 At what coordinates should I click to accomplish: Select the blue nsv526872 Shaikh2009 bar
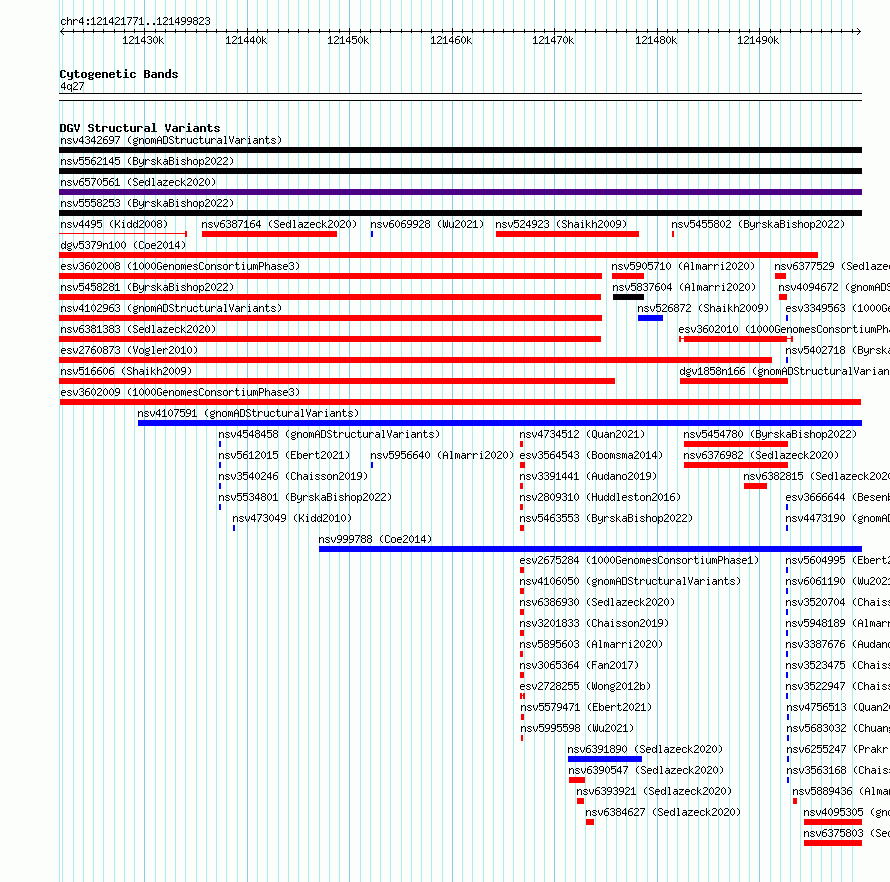click(650, 318)
